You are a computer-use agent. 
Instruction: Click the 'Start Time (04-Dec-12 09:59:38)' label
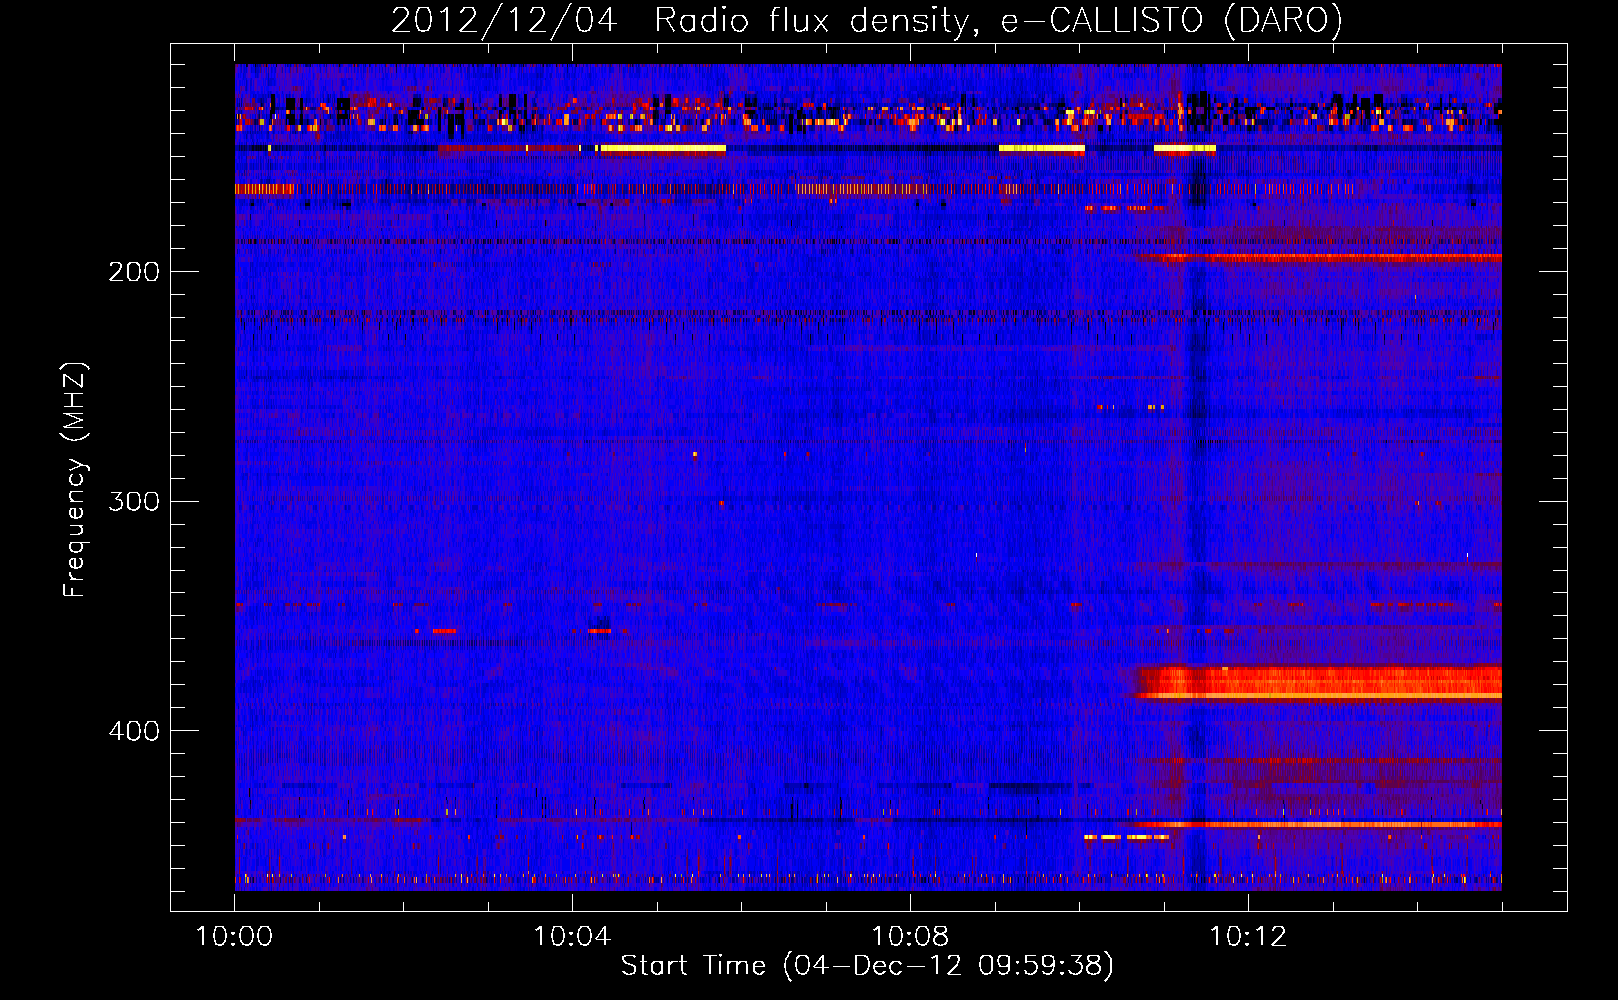867,965
